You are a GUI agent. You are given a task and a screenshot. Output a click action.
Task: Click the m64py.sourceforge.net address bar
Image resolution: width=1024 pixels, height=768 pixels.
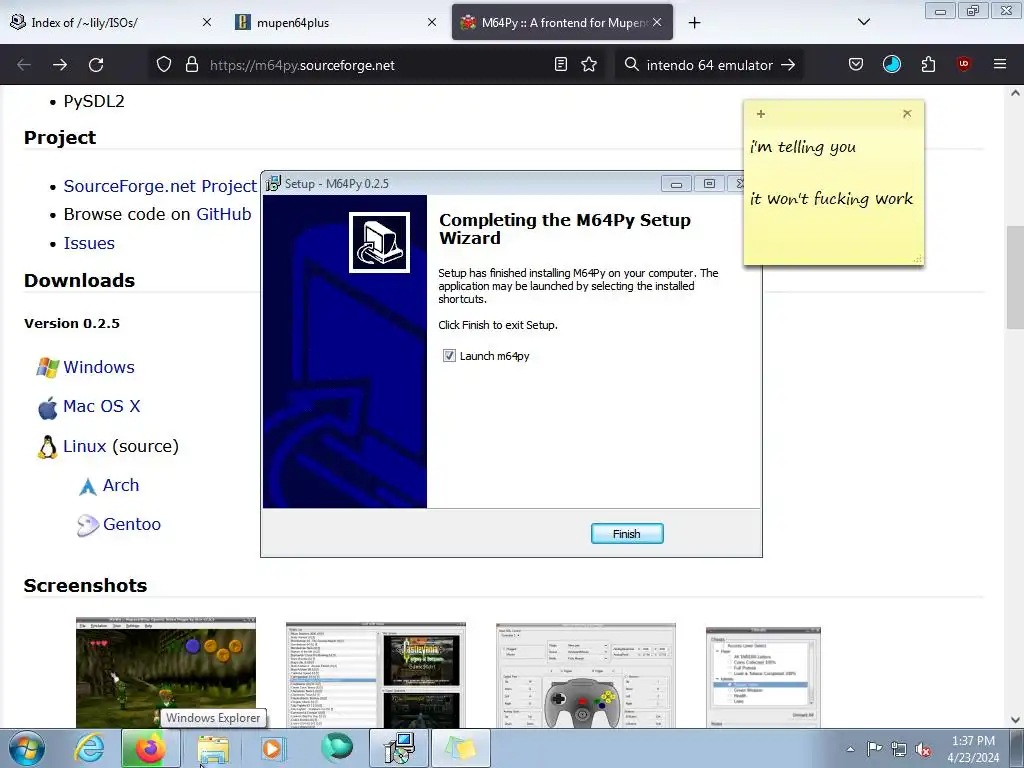click(376, 65)
